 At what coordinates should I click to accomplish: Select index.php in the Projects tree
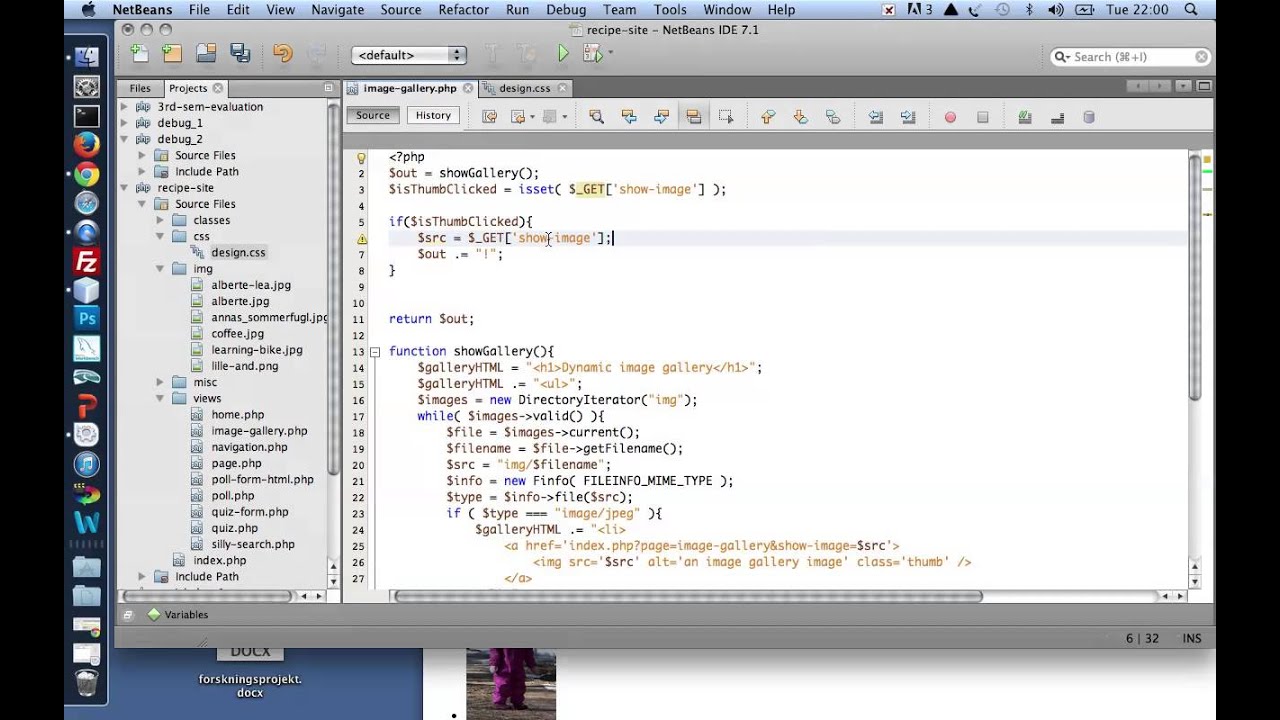pos(219,561)
